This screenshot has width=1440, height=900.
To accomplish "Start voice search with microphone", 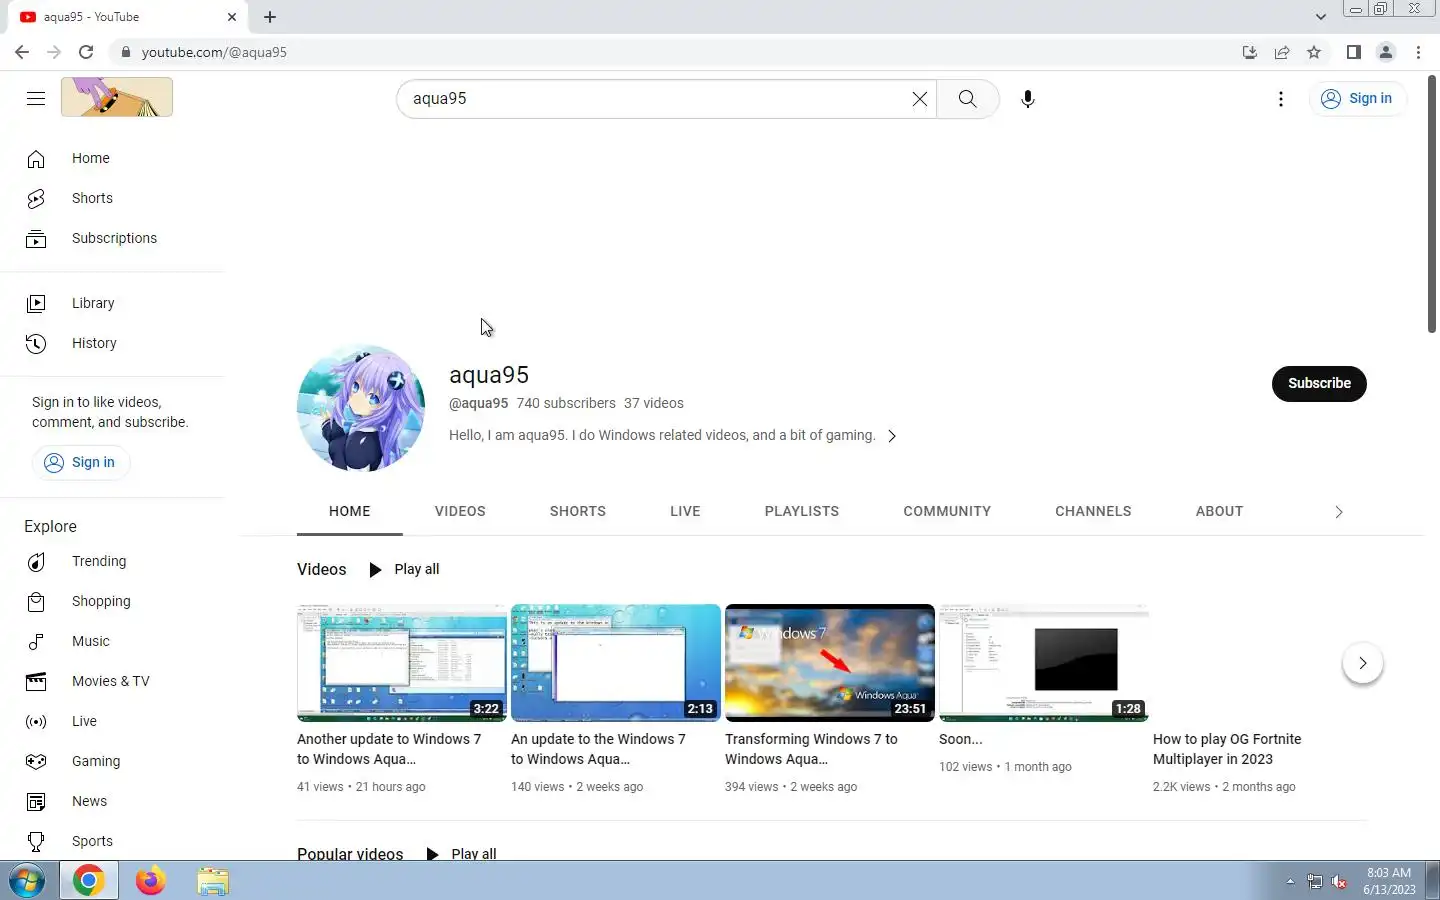I will click(1027, 99).
